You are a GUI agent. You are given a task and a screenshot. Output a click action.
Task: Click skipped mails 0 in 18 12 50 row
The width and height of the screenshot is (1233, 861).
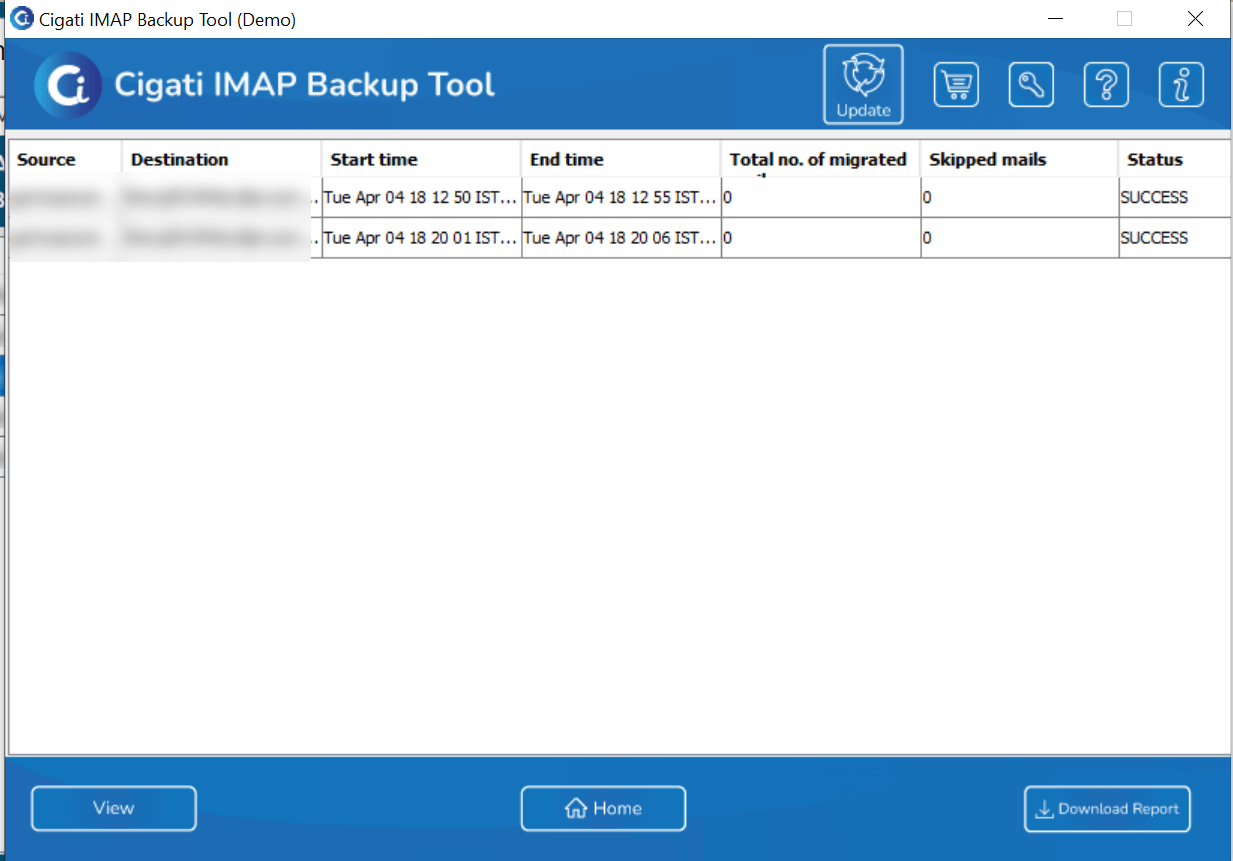(x=1019, y=198)
